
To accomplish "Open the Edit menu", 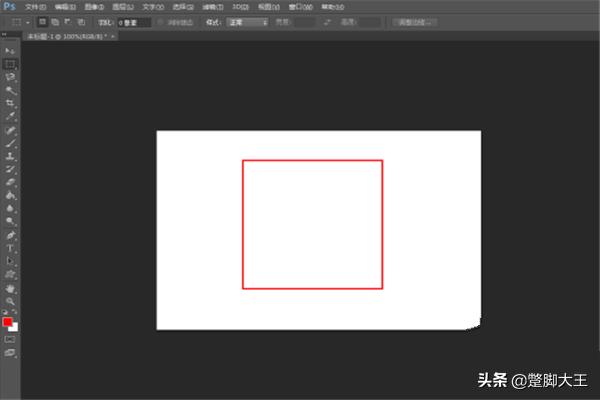I will [65, 7].
